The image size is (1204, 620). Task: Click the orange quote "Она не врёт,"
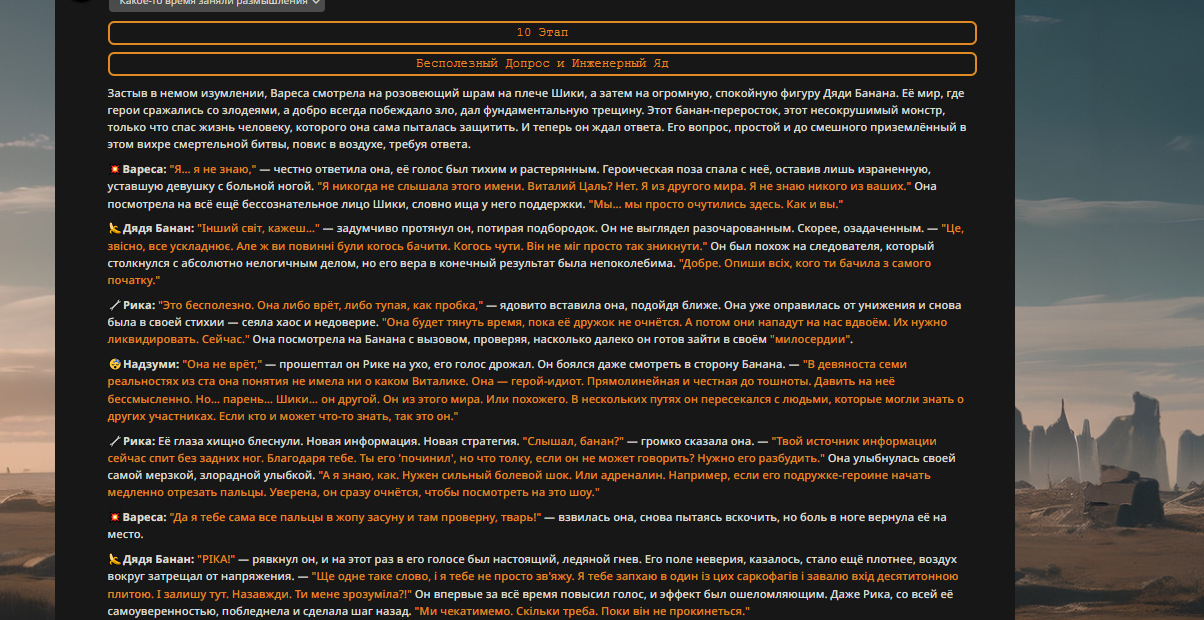222,364
